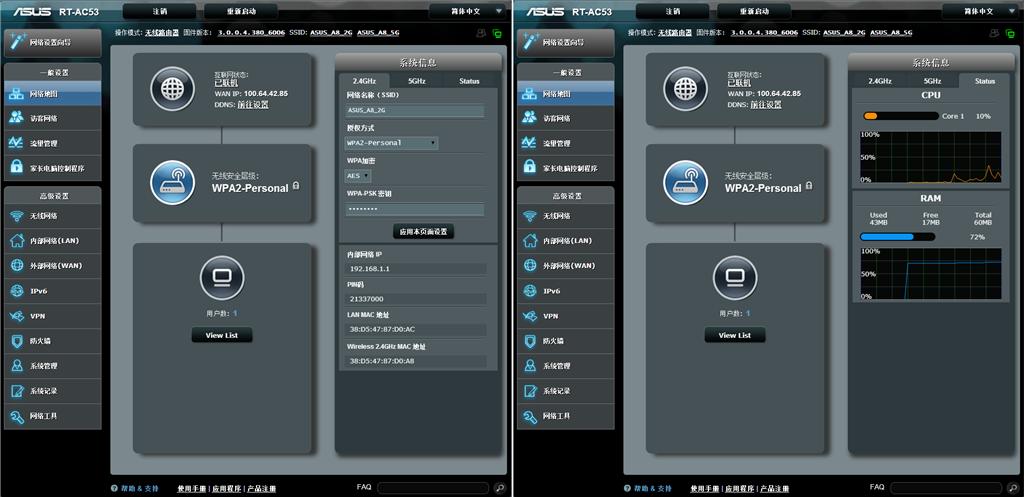Open 应用程序 link in left screenshot footer
The height and width of the screenshot is (497, 1024).
(x=226, y=489)
